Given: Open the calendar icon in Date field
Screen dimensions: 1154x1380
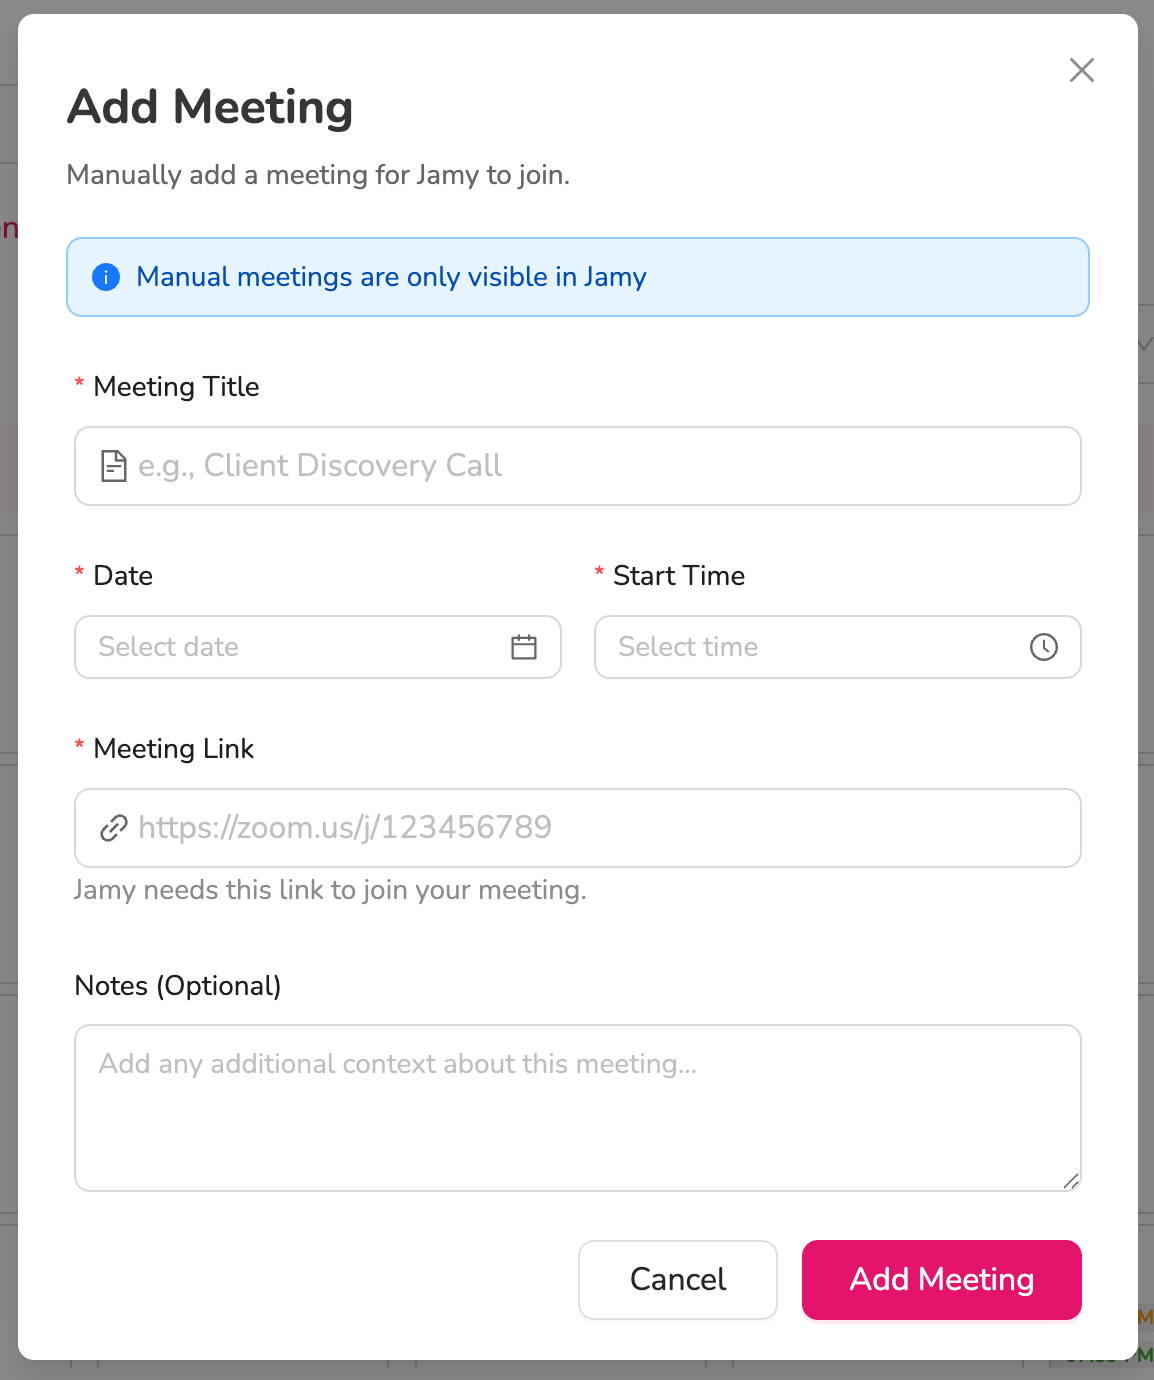Looking at the screenshot, I should 524,647.
